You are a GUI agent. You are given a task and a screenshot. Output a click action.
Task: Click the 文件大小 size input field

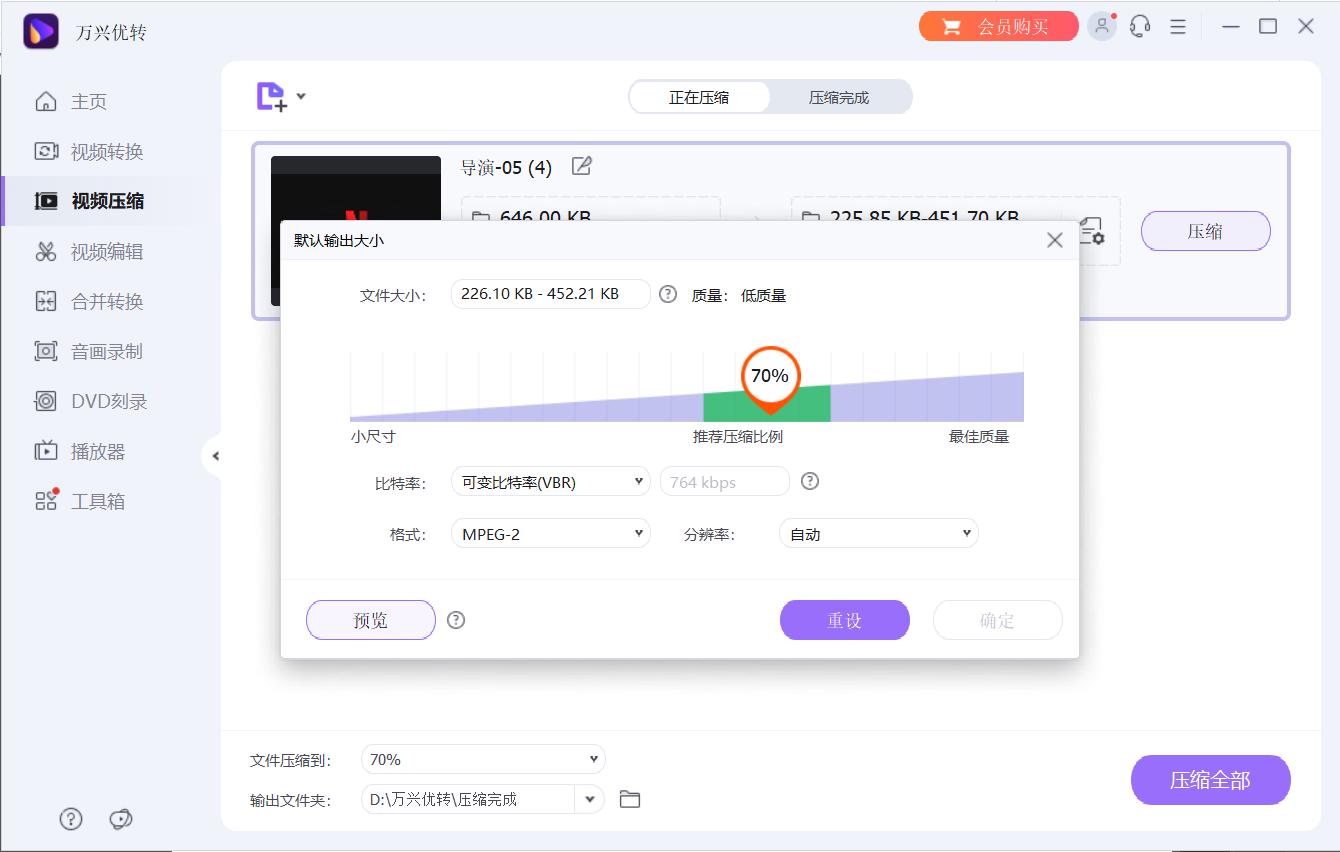pyautogui.click(x=550, y=294)
